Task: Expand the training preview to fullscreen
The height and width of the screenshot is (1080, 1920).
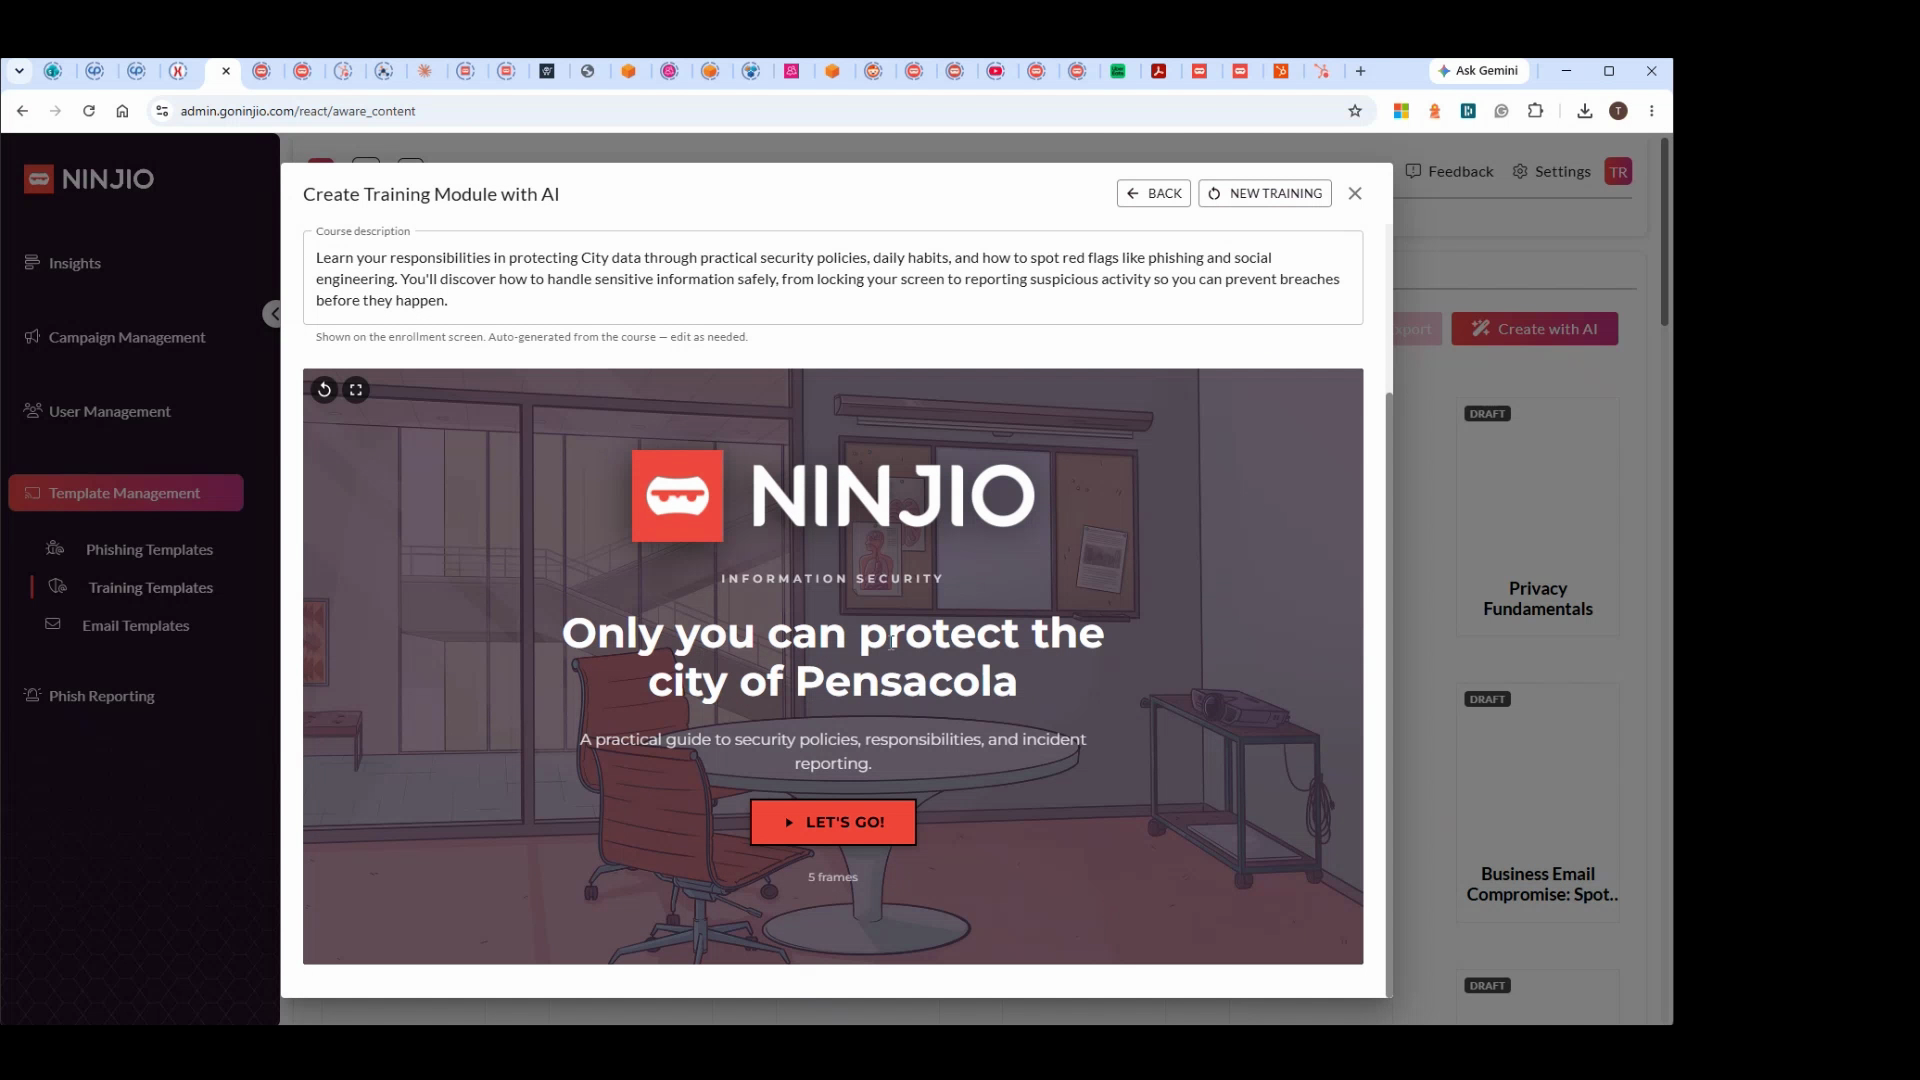Action: click(356, 390)
